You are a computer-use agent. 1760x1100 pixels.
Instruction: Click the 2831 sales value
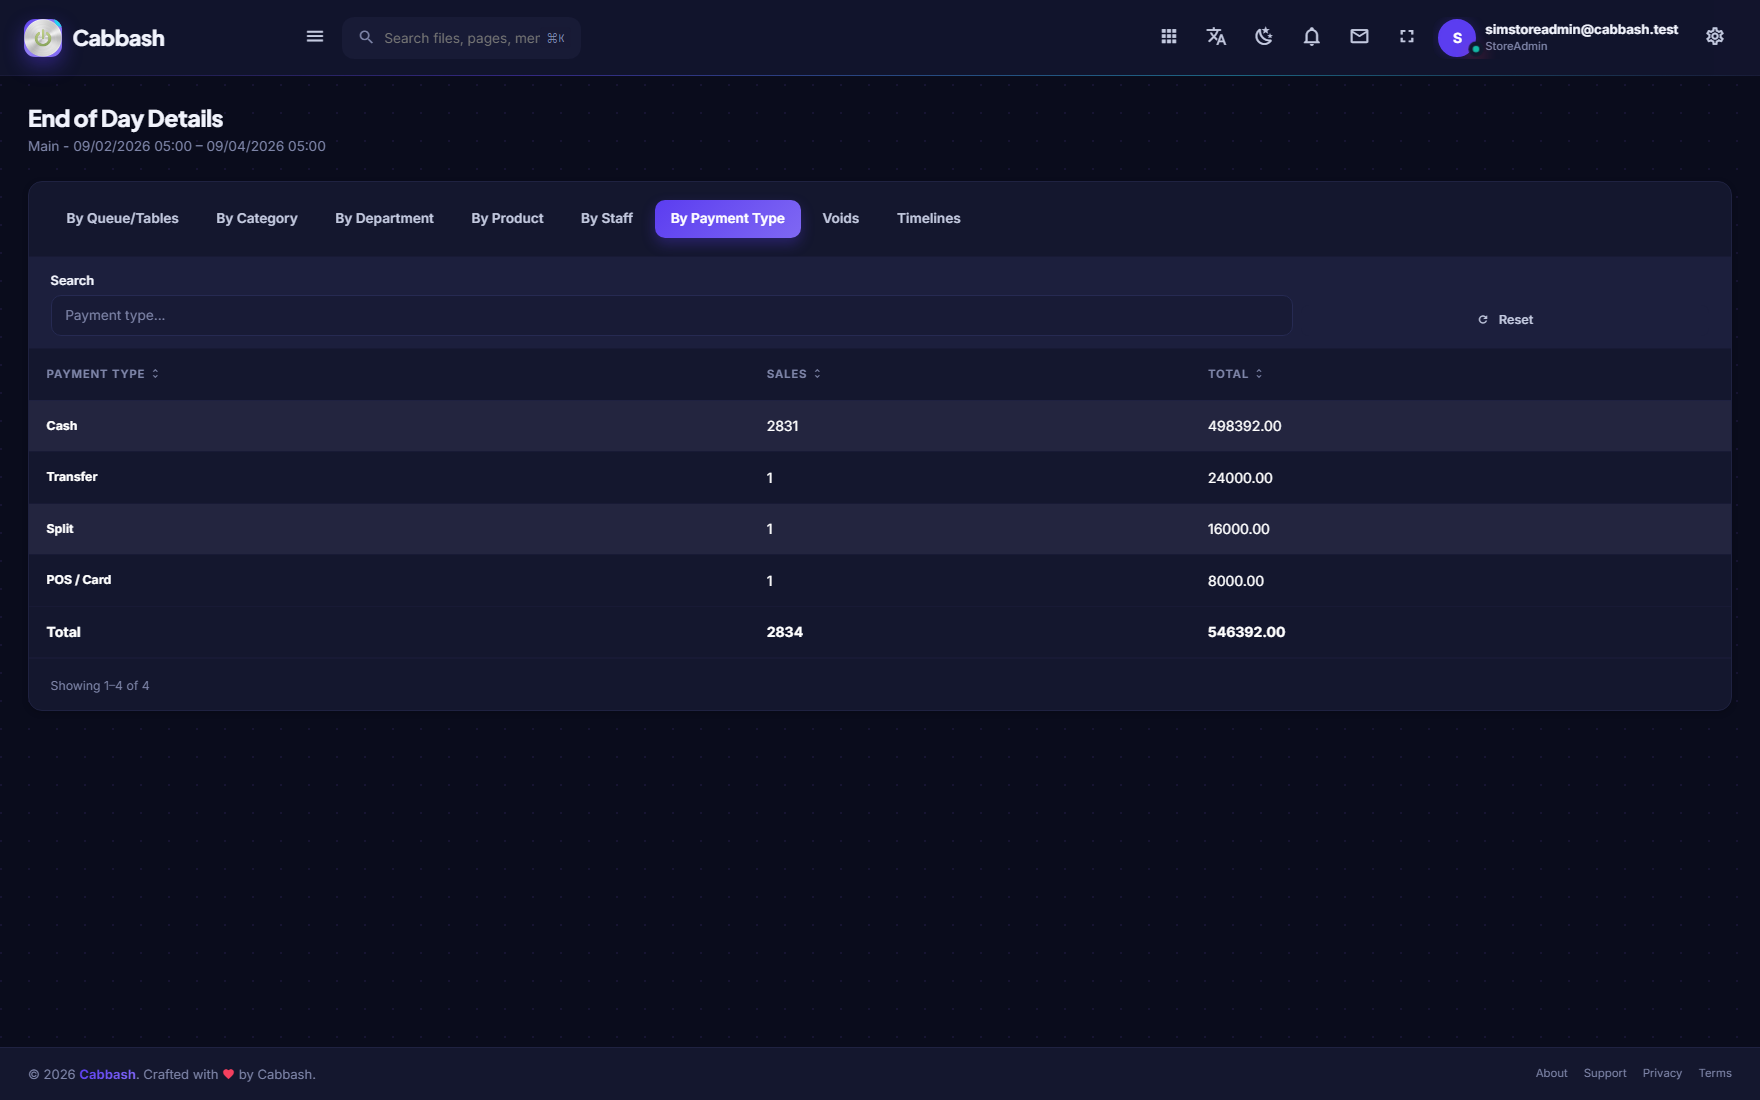(783, 426)
